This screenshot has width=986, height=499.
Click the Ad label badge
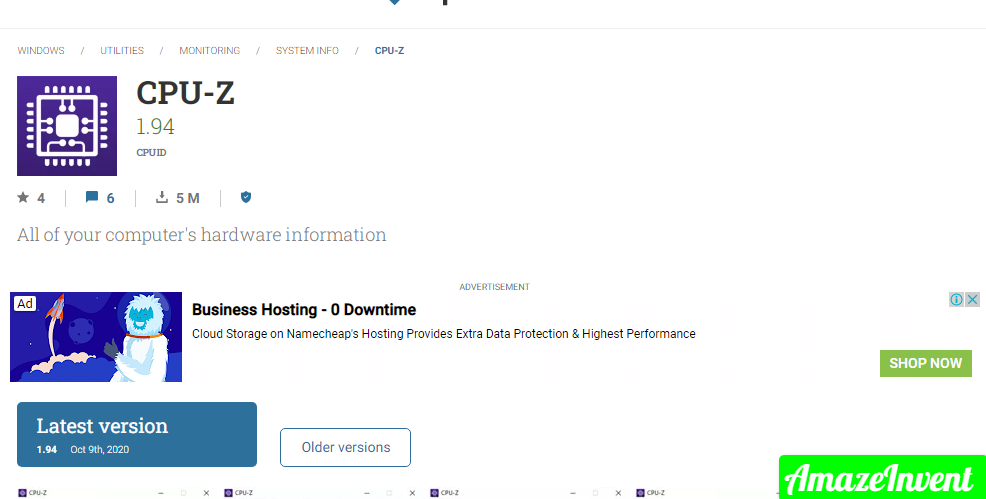25,304
